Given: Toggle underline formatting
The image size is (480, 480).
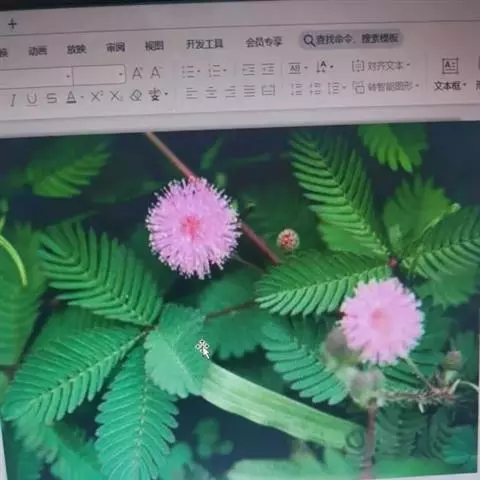Looking at the screenshot, I should (x=32, y=99).
